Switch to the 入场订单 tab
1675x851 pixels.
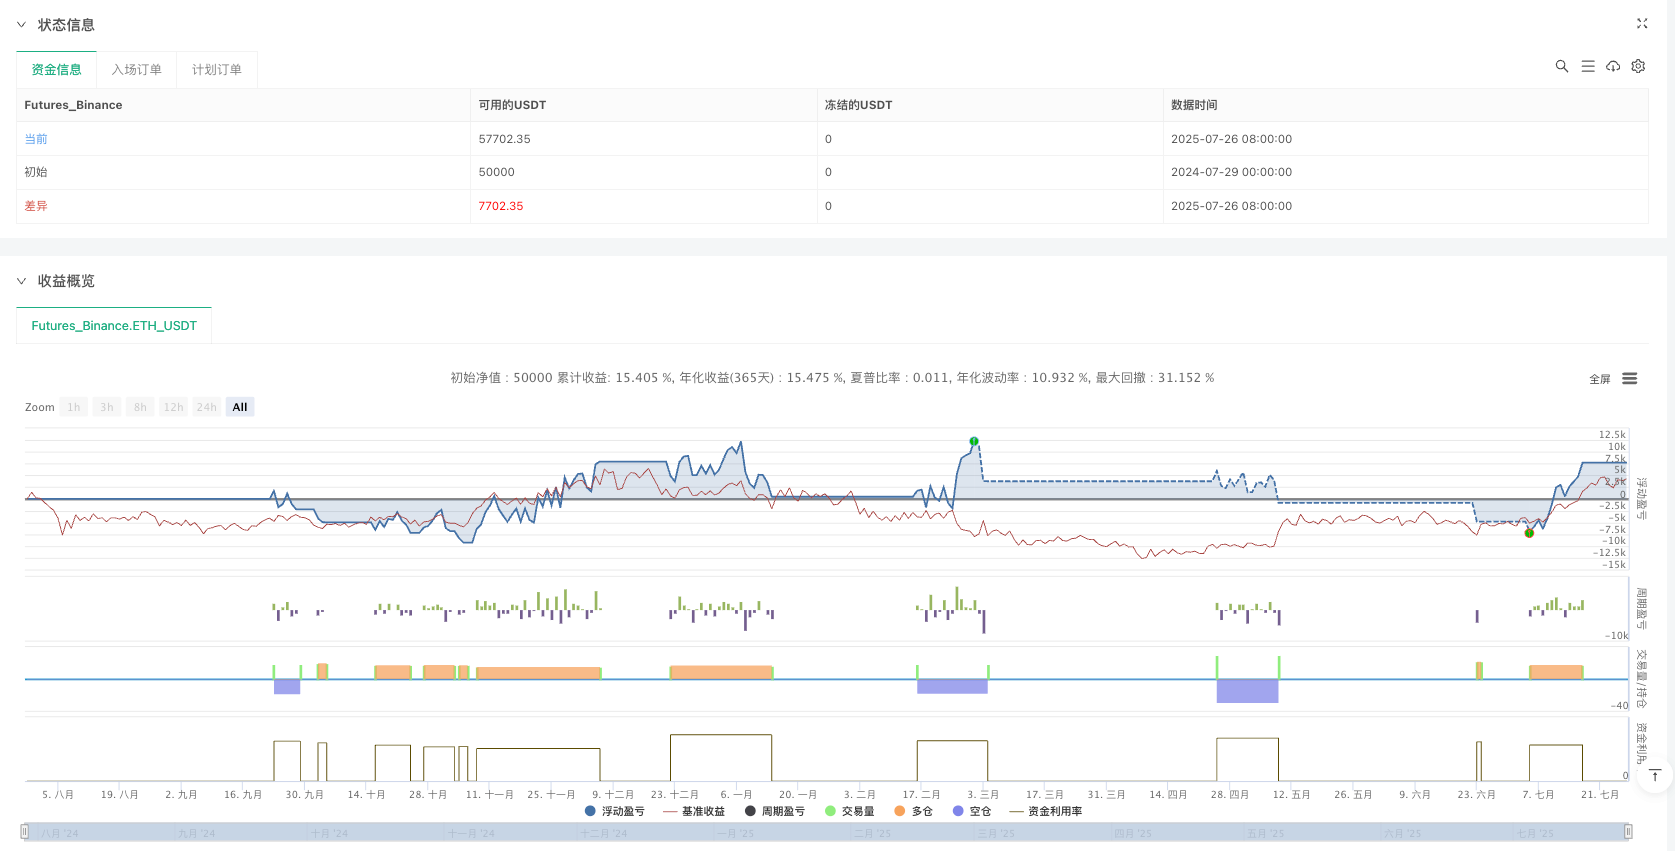click(136, 70)
